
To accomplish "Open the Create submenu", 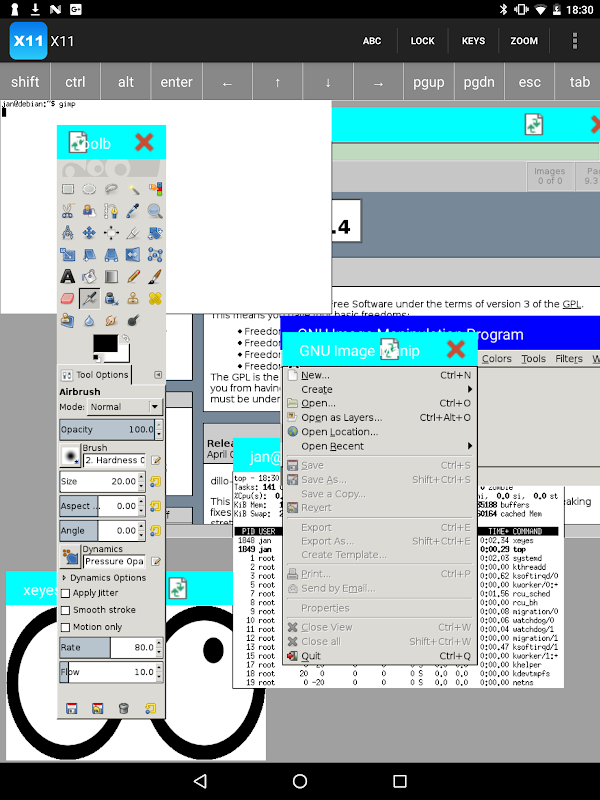I will tap(379, 389).
